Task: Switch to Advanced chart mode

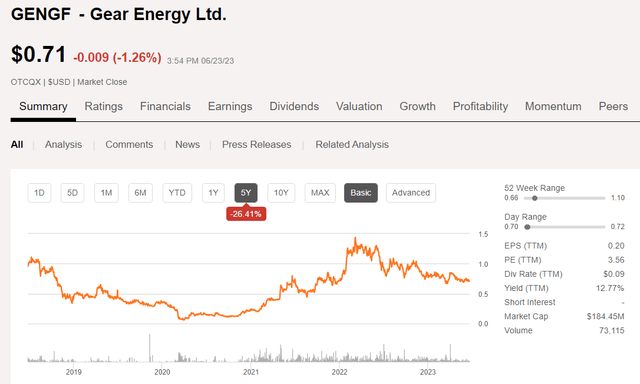Action: point(411,193)
